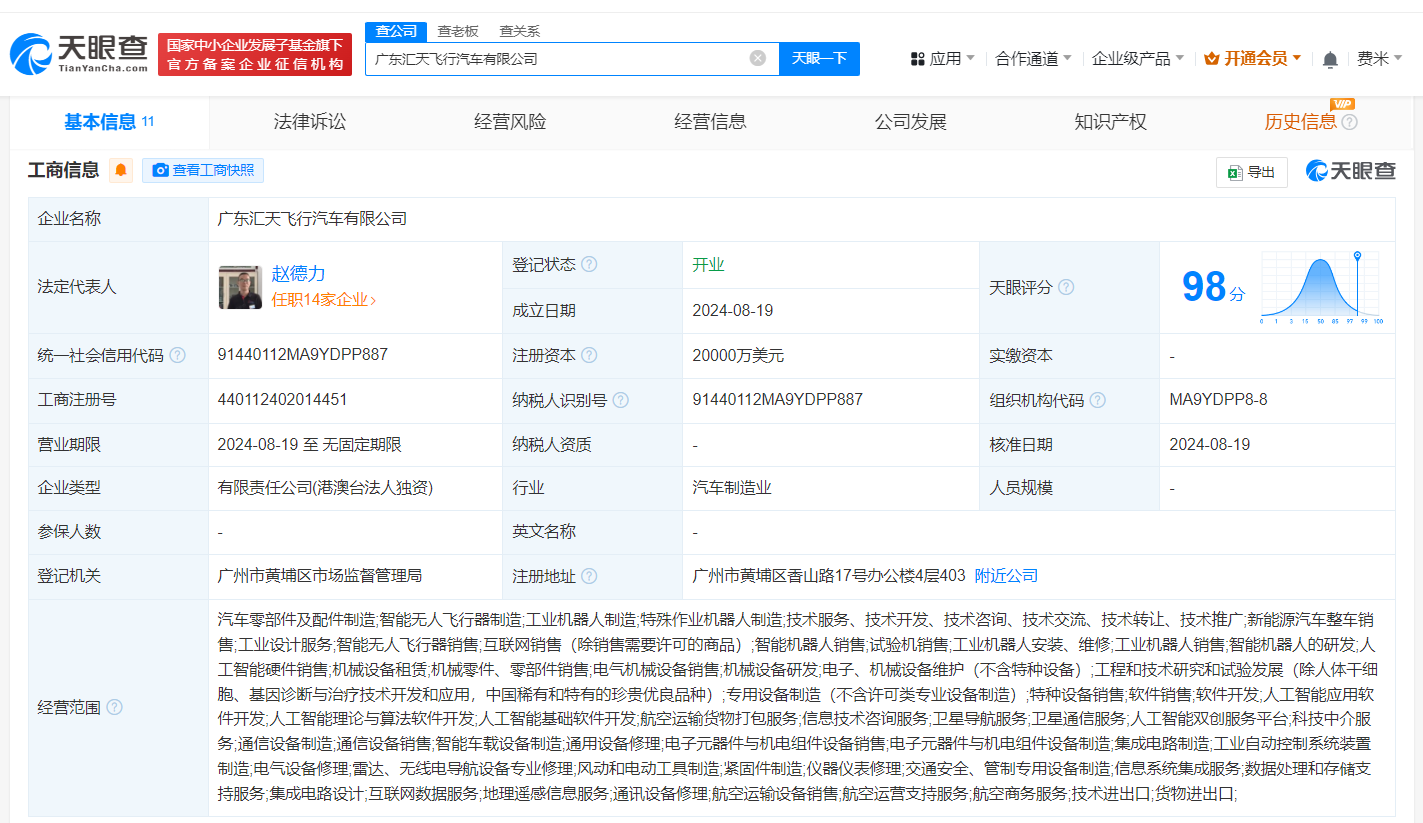This screenshot has height=823, width=1423.
Task: Select the 查老板 search tab
Action: (x=459, y=31)
